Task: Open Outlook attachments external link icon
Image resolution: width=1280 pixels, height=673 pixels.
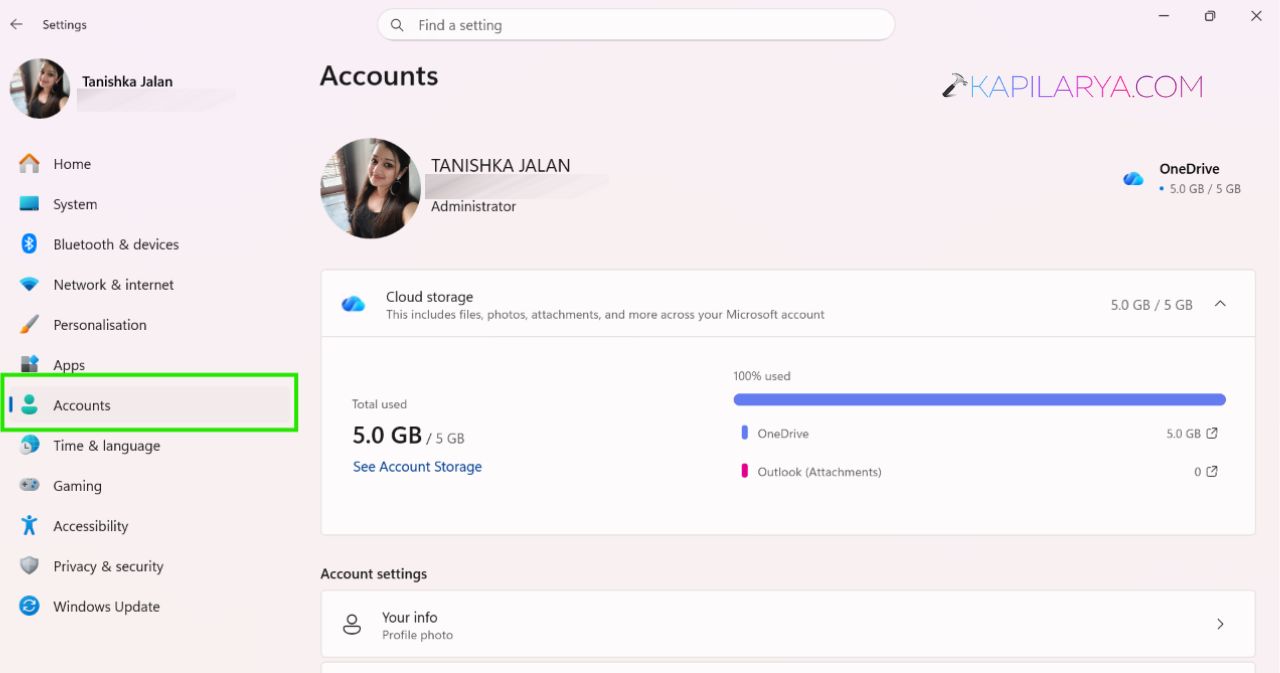Action: click(x=1212, y=471)
